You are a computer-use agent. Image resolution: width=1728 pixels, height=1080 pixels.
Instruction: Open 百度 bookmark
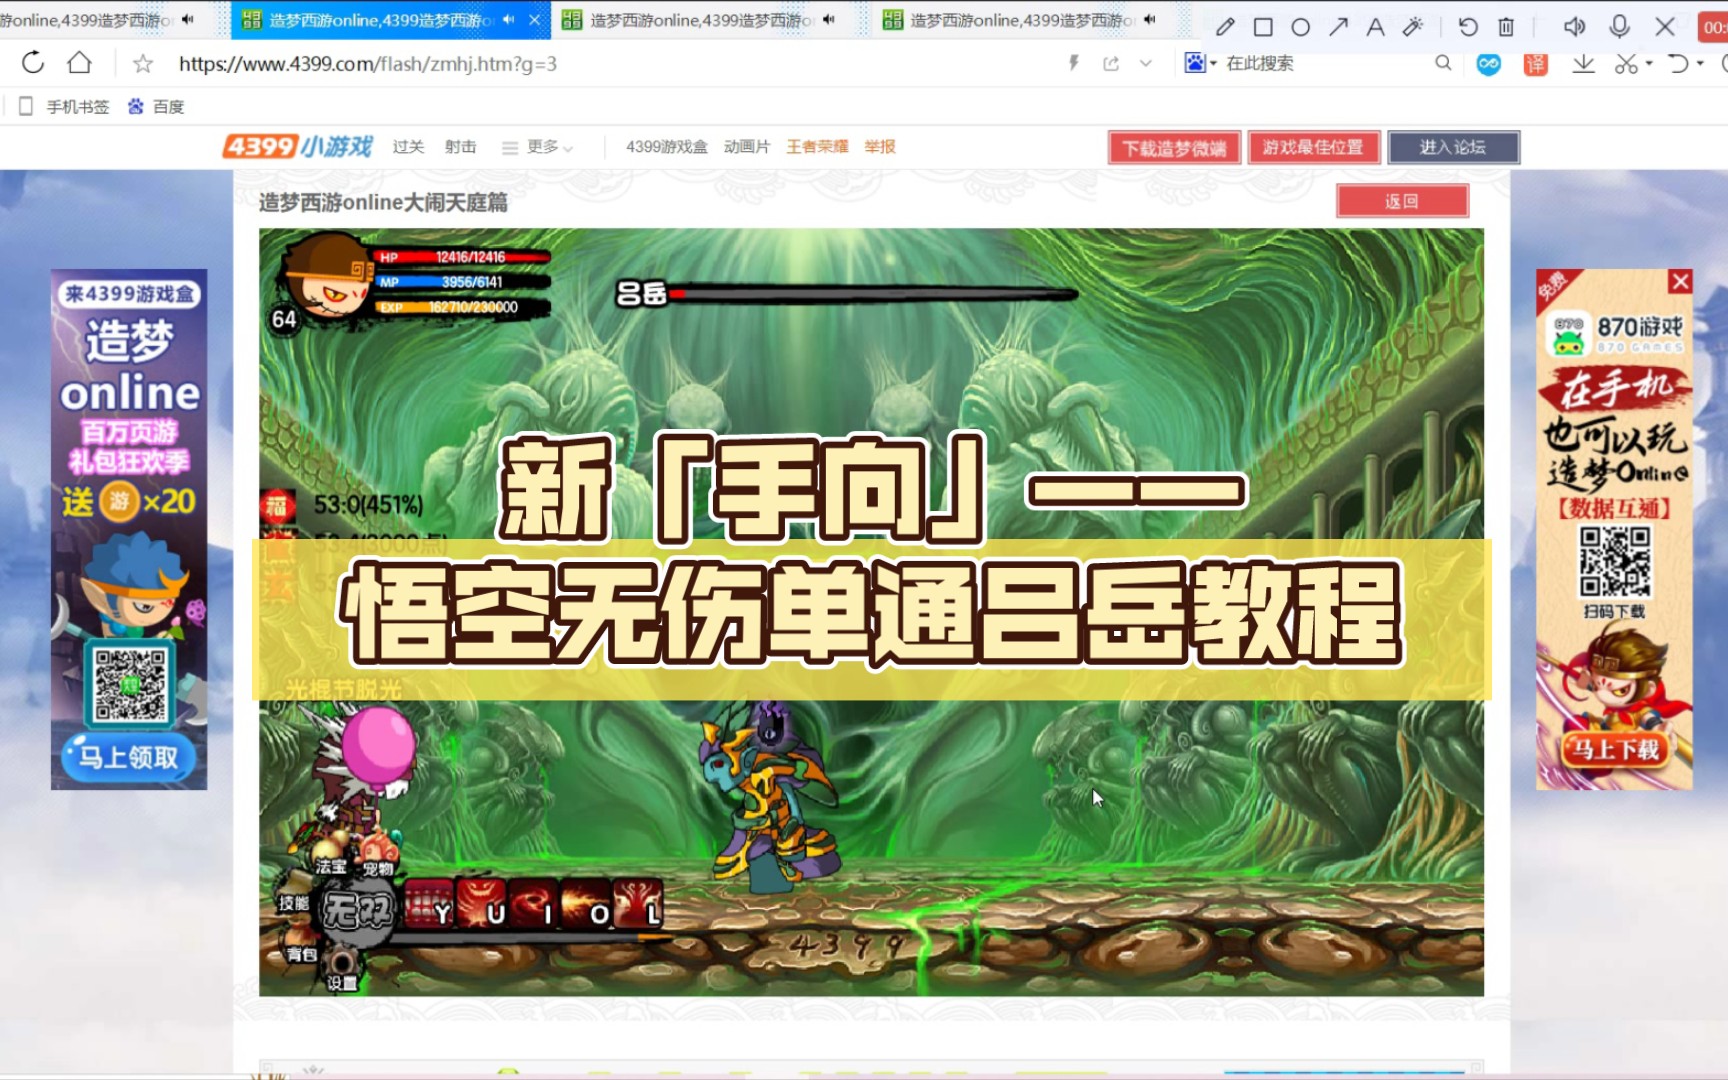click(156, 106)
